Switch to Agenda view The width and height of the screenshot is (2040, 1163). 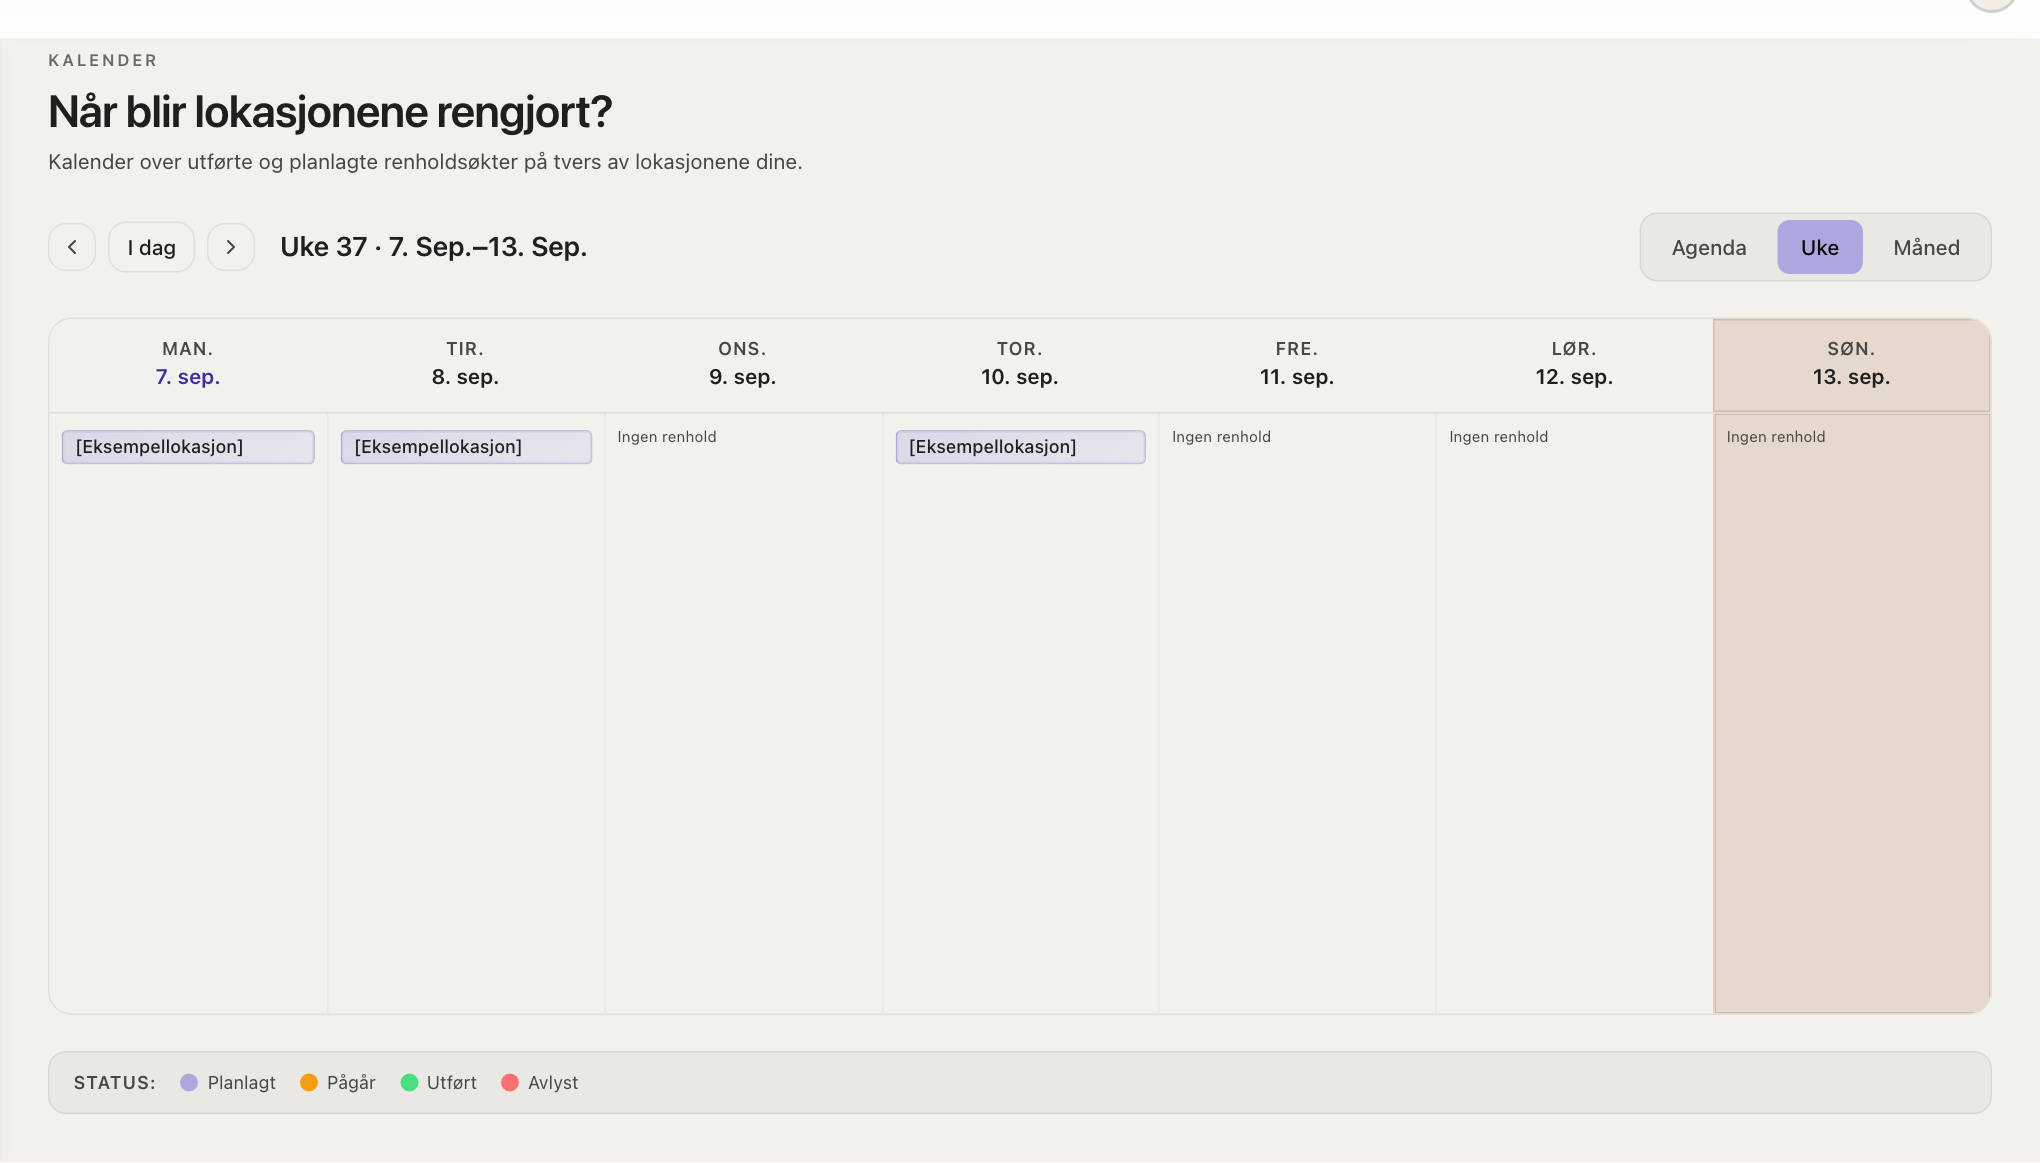(x=1709, y=247)
